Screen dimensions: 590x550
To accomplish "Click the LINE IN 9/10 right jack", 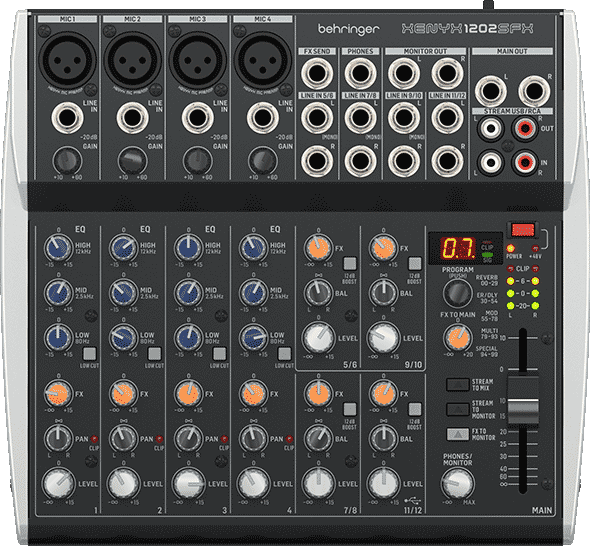I will pyautogui.click(x=404, y=161).
